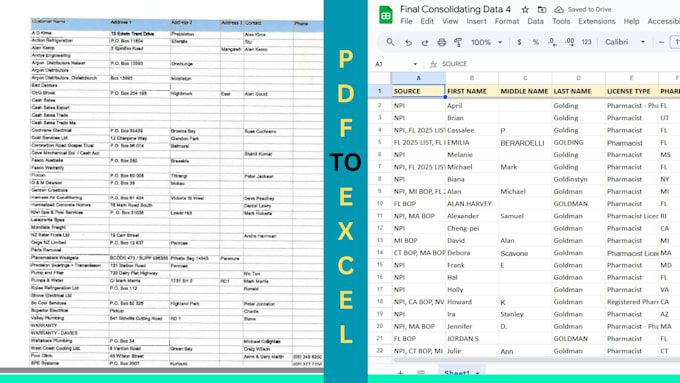Screen dimensions: 680x383
Task: Click the LICENSE TYPE header cell
Action: point(632,91)
